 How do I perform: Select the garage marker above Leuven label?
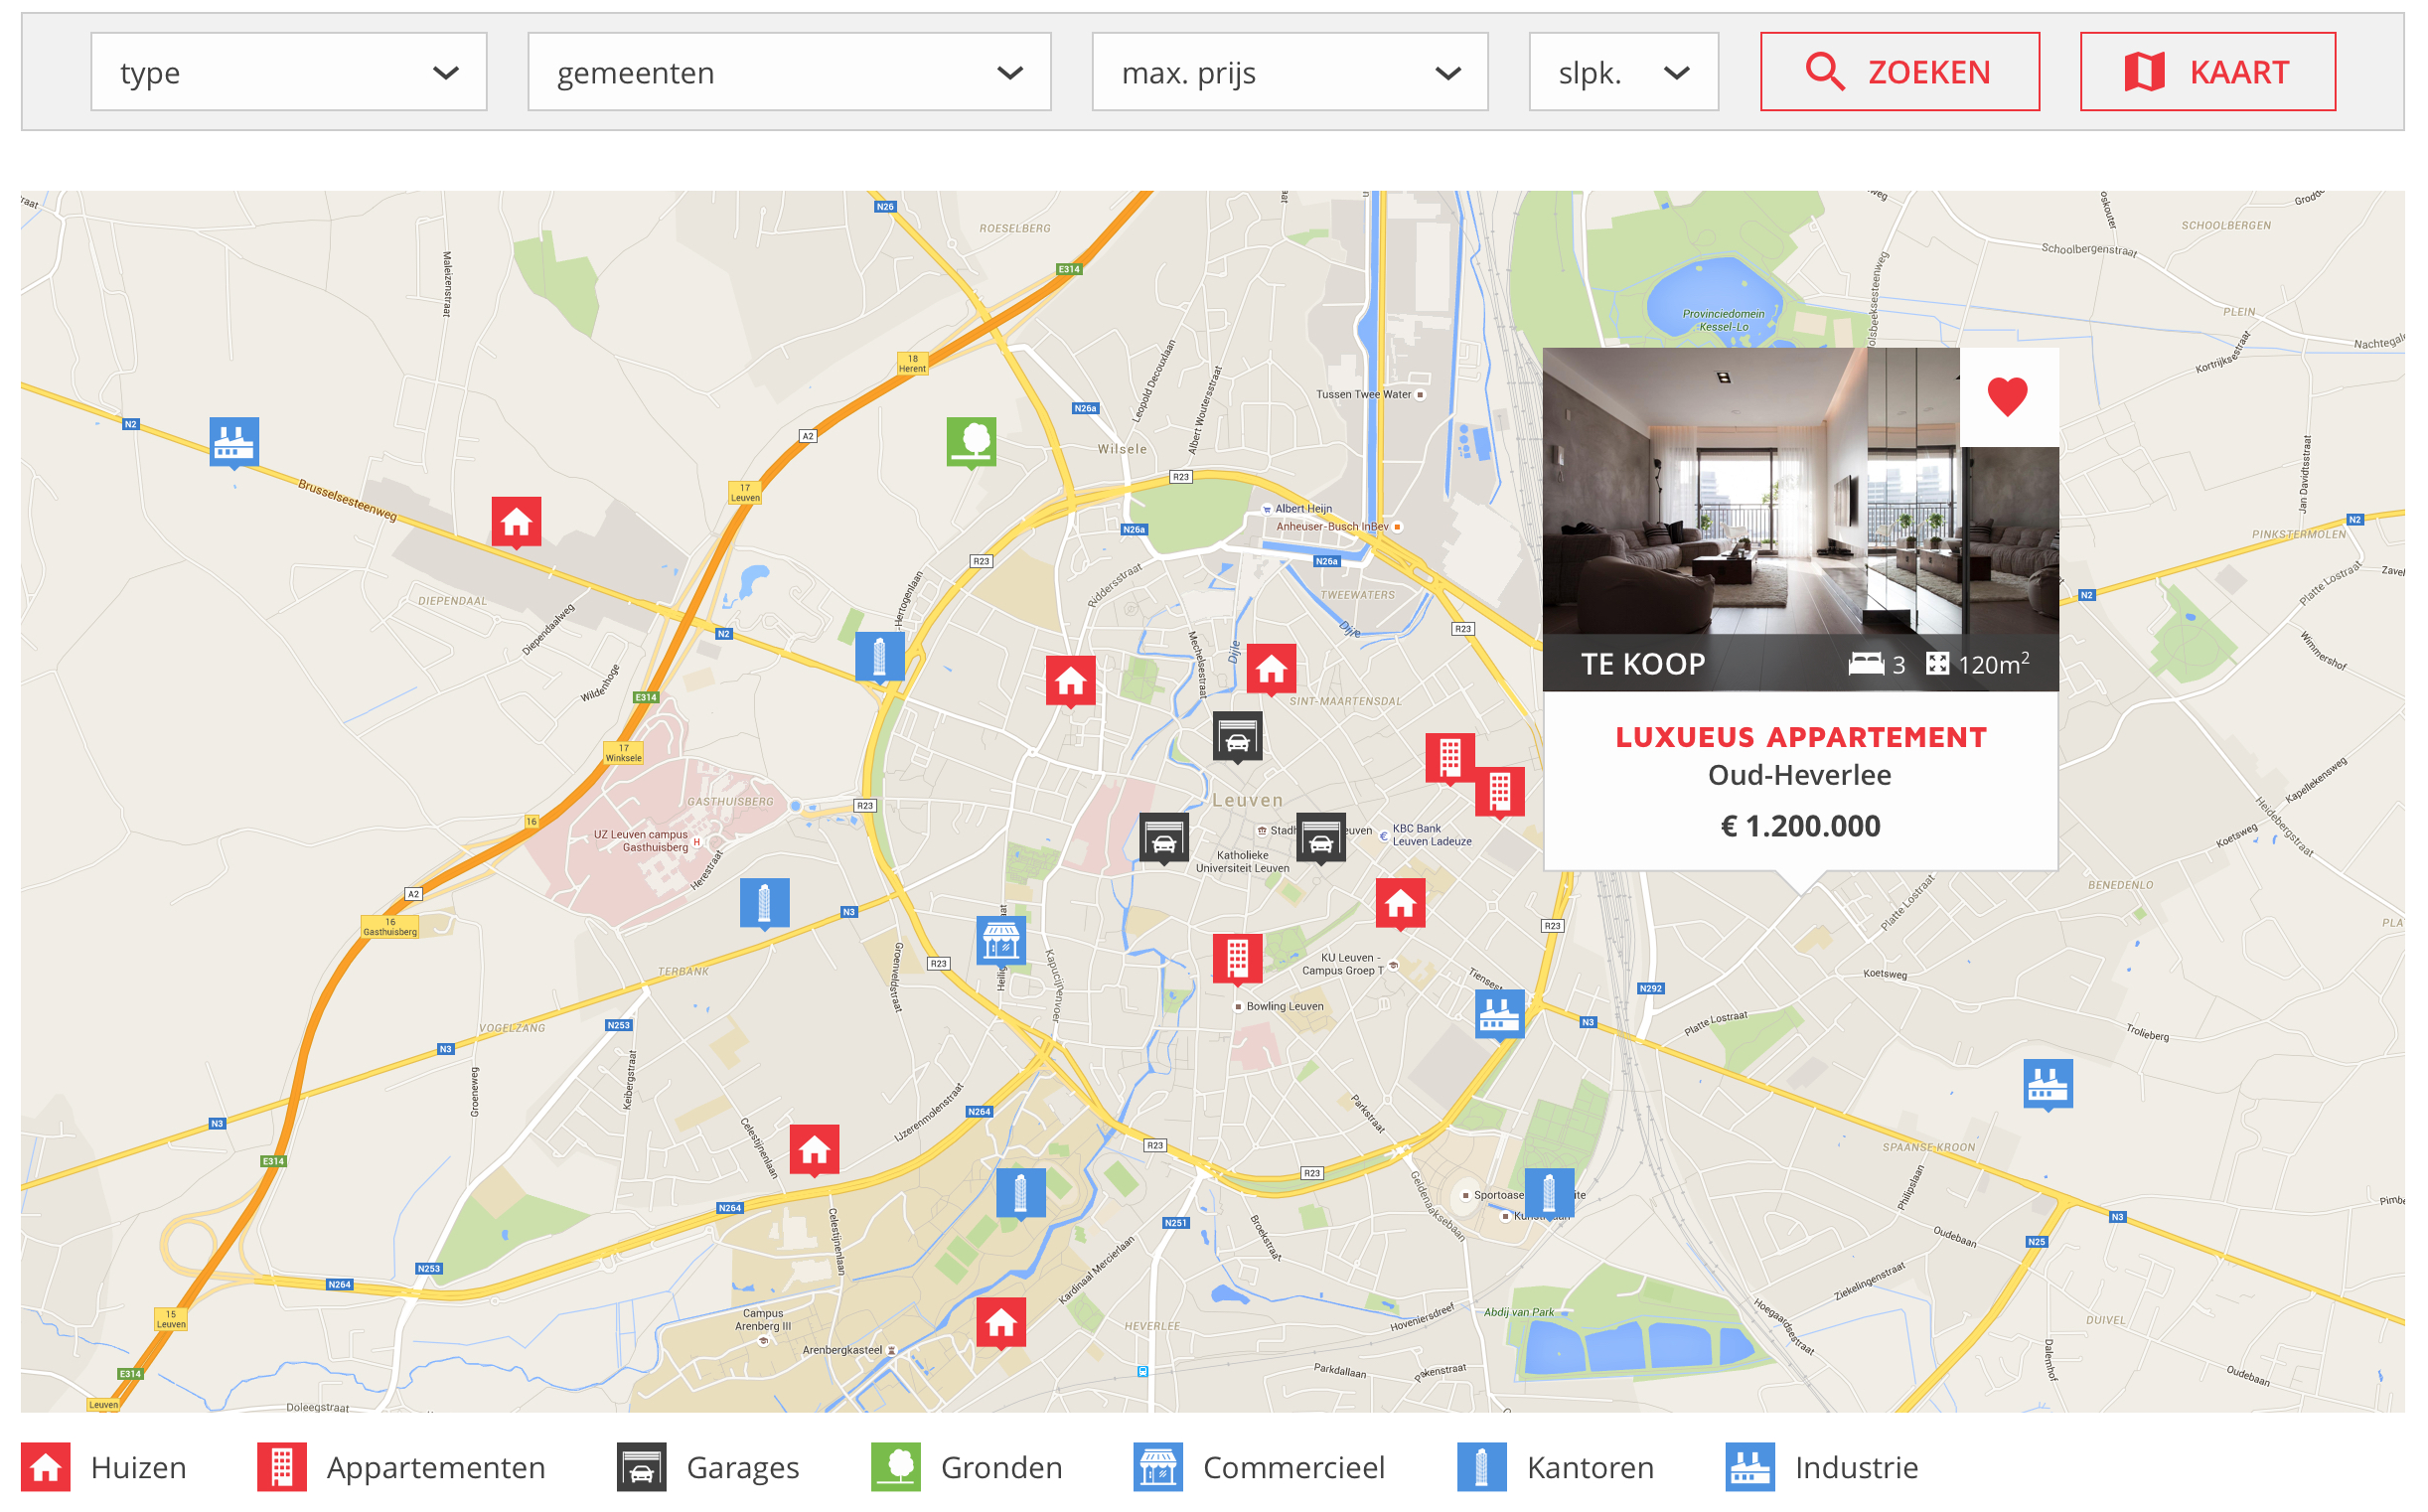click(x=1237, y=738)
